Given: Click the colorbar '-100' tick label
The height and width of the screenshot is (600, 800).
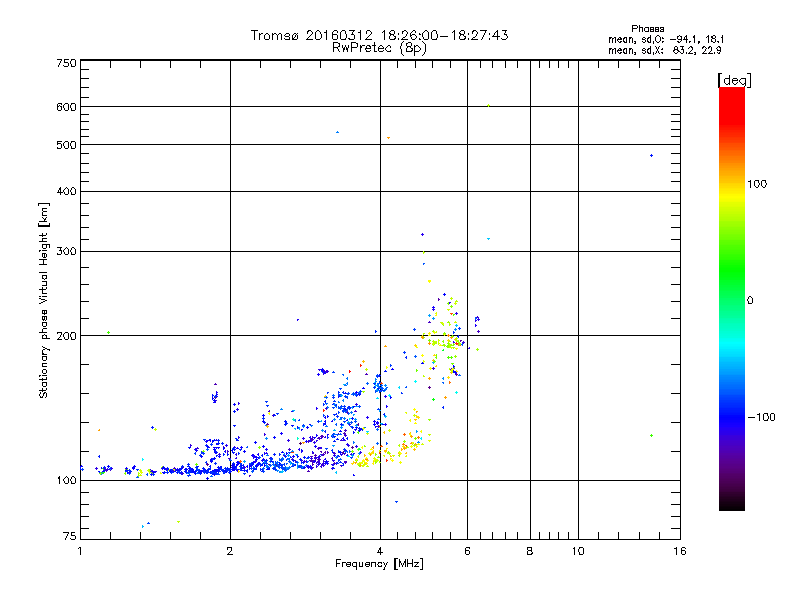Looking at the screenshot, I should 764,416.
